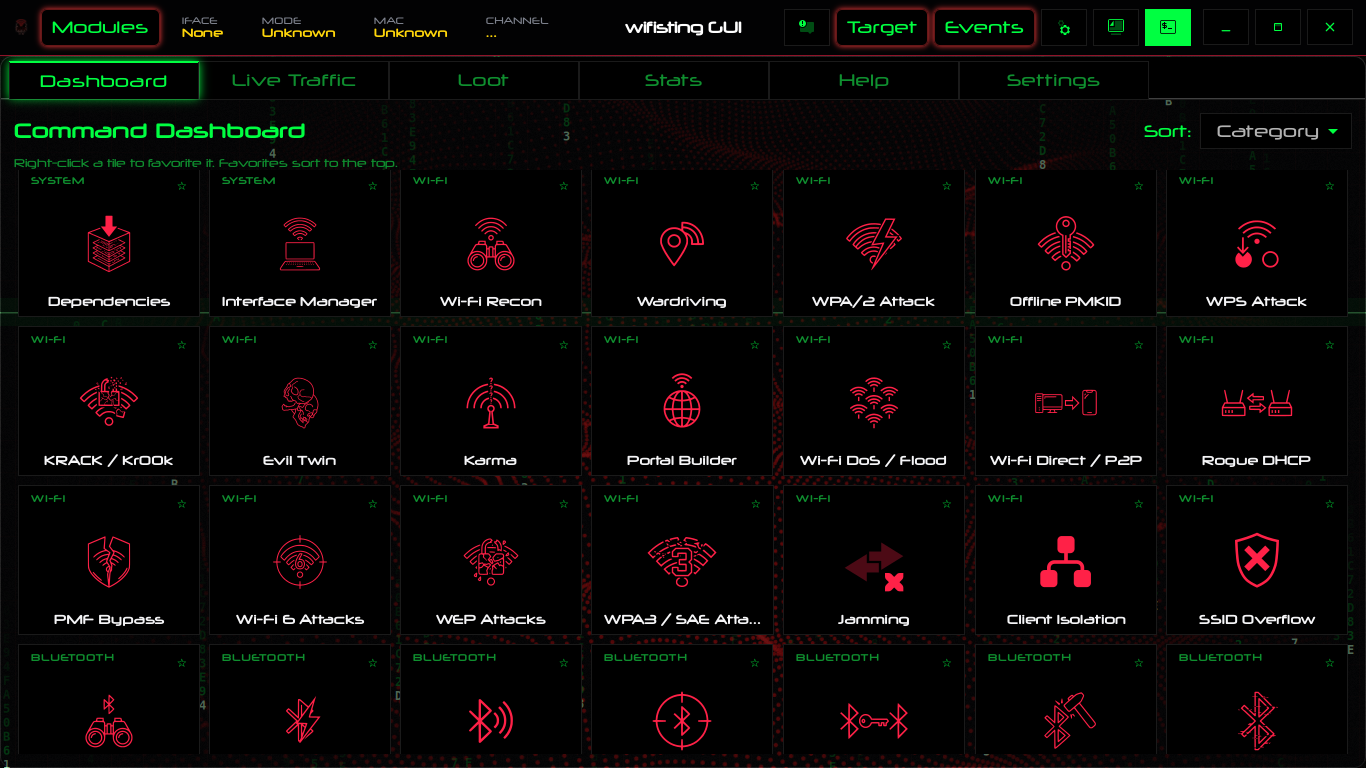Image resolution: width=1366 pixels, height=768 pixels.
Task: Open the Help tab
Action: 864,81
